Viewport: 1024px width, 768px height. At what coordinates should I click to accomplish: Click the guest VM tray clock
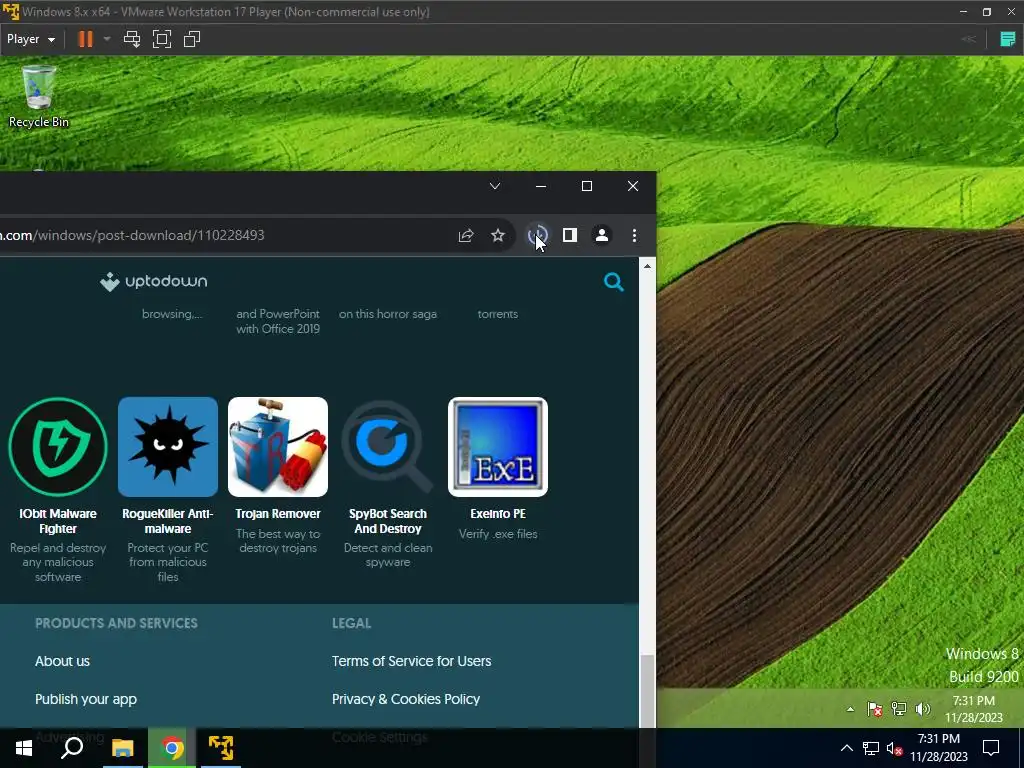[973, 709]
